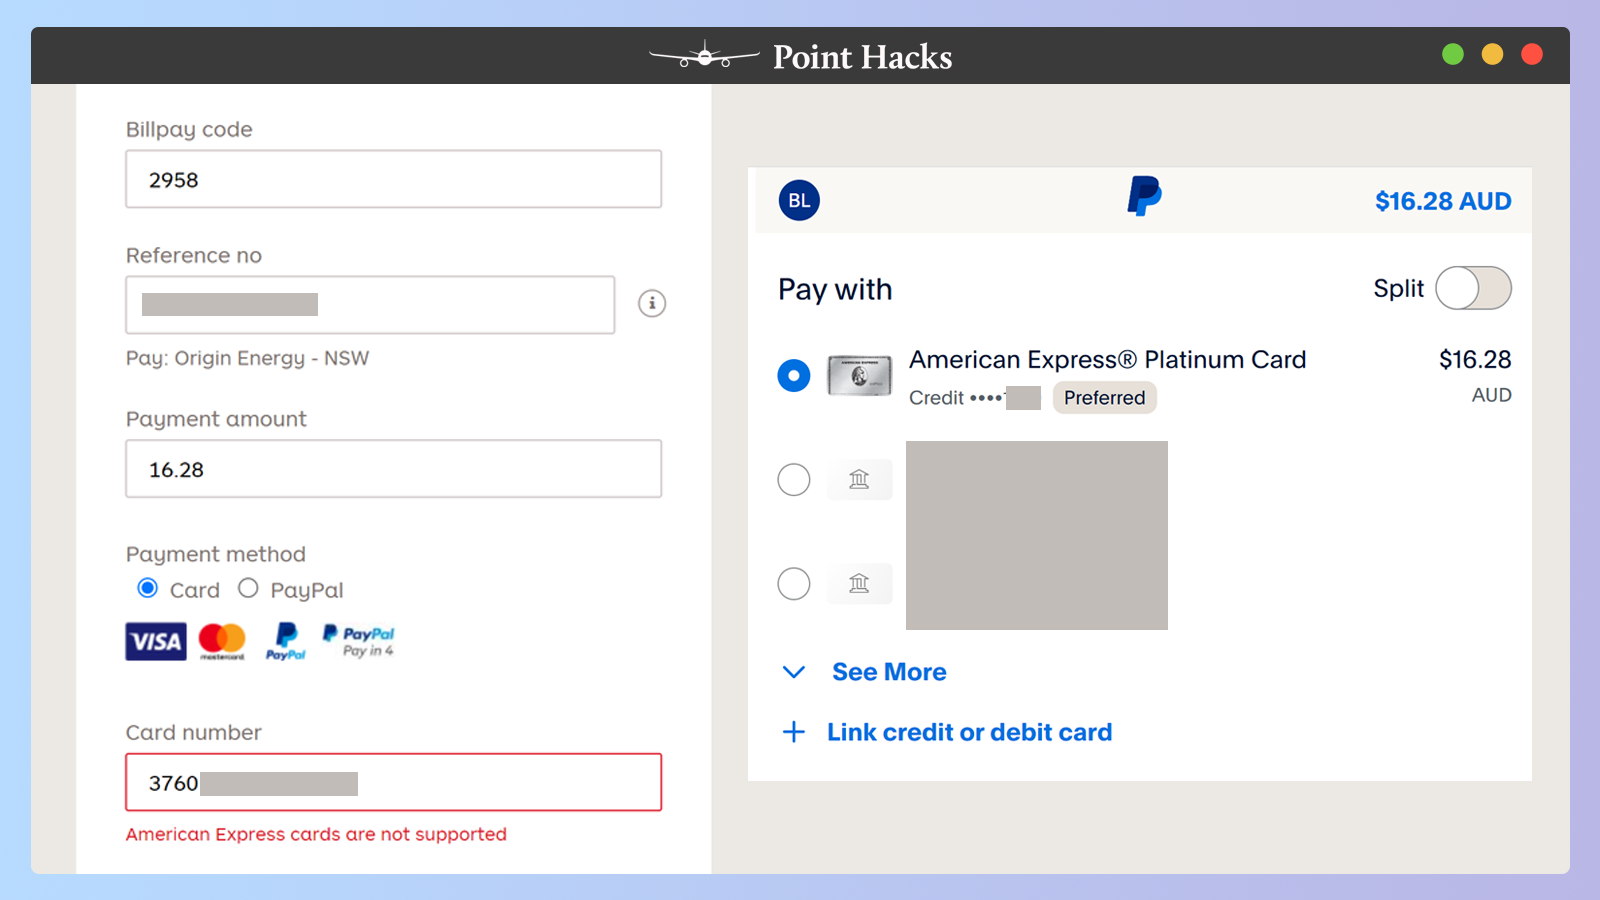Click the Preferred badge on the Amex card
1600x900 pixels.
pyautogui.click(x=1104, y=397)
